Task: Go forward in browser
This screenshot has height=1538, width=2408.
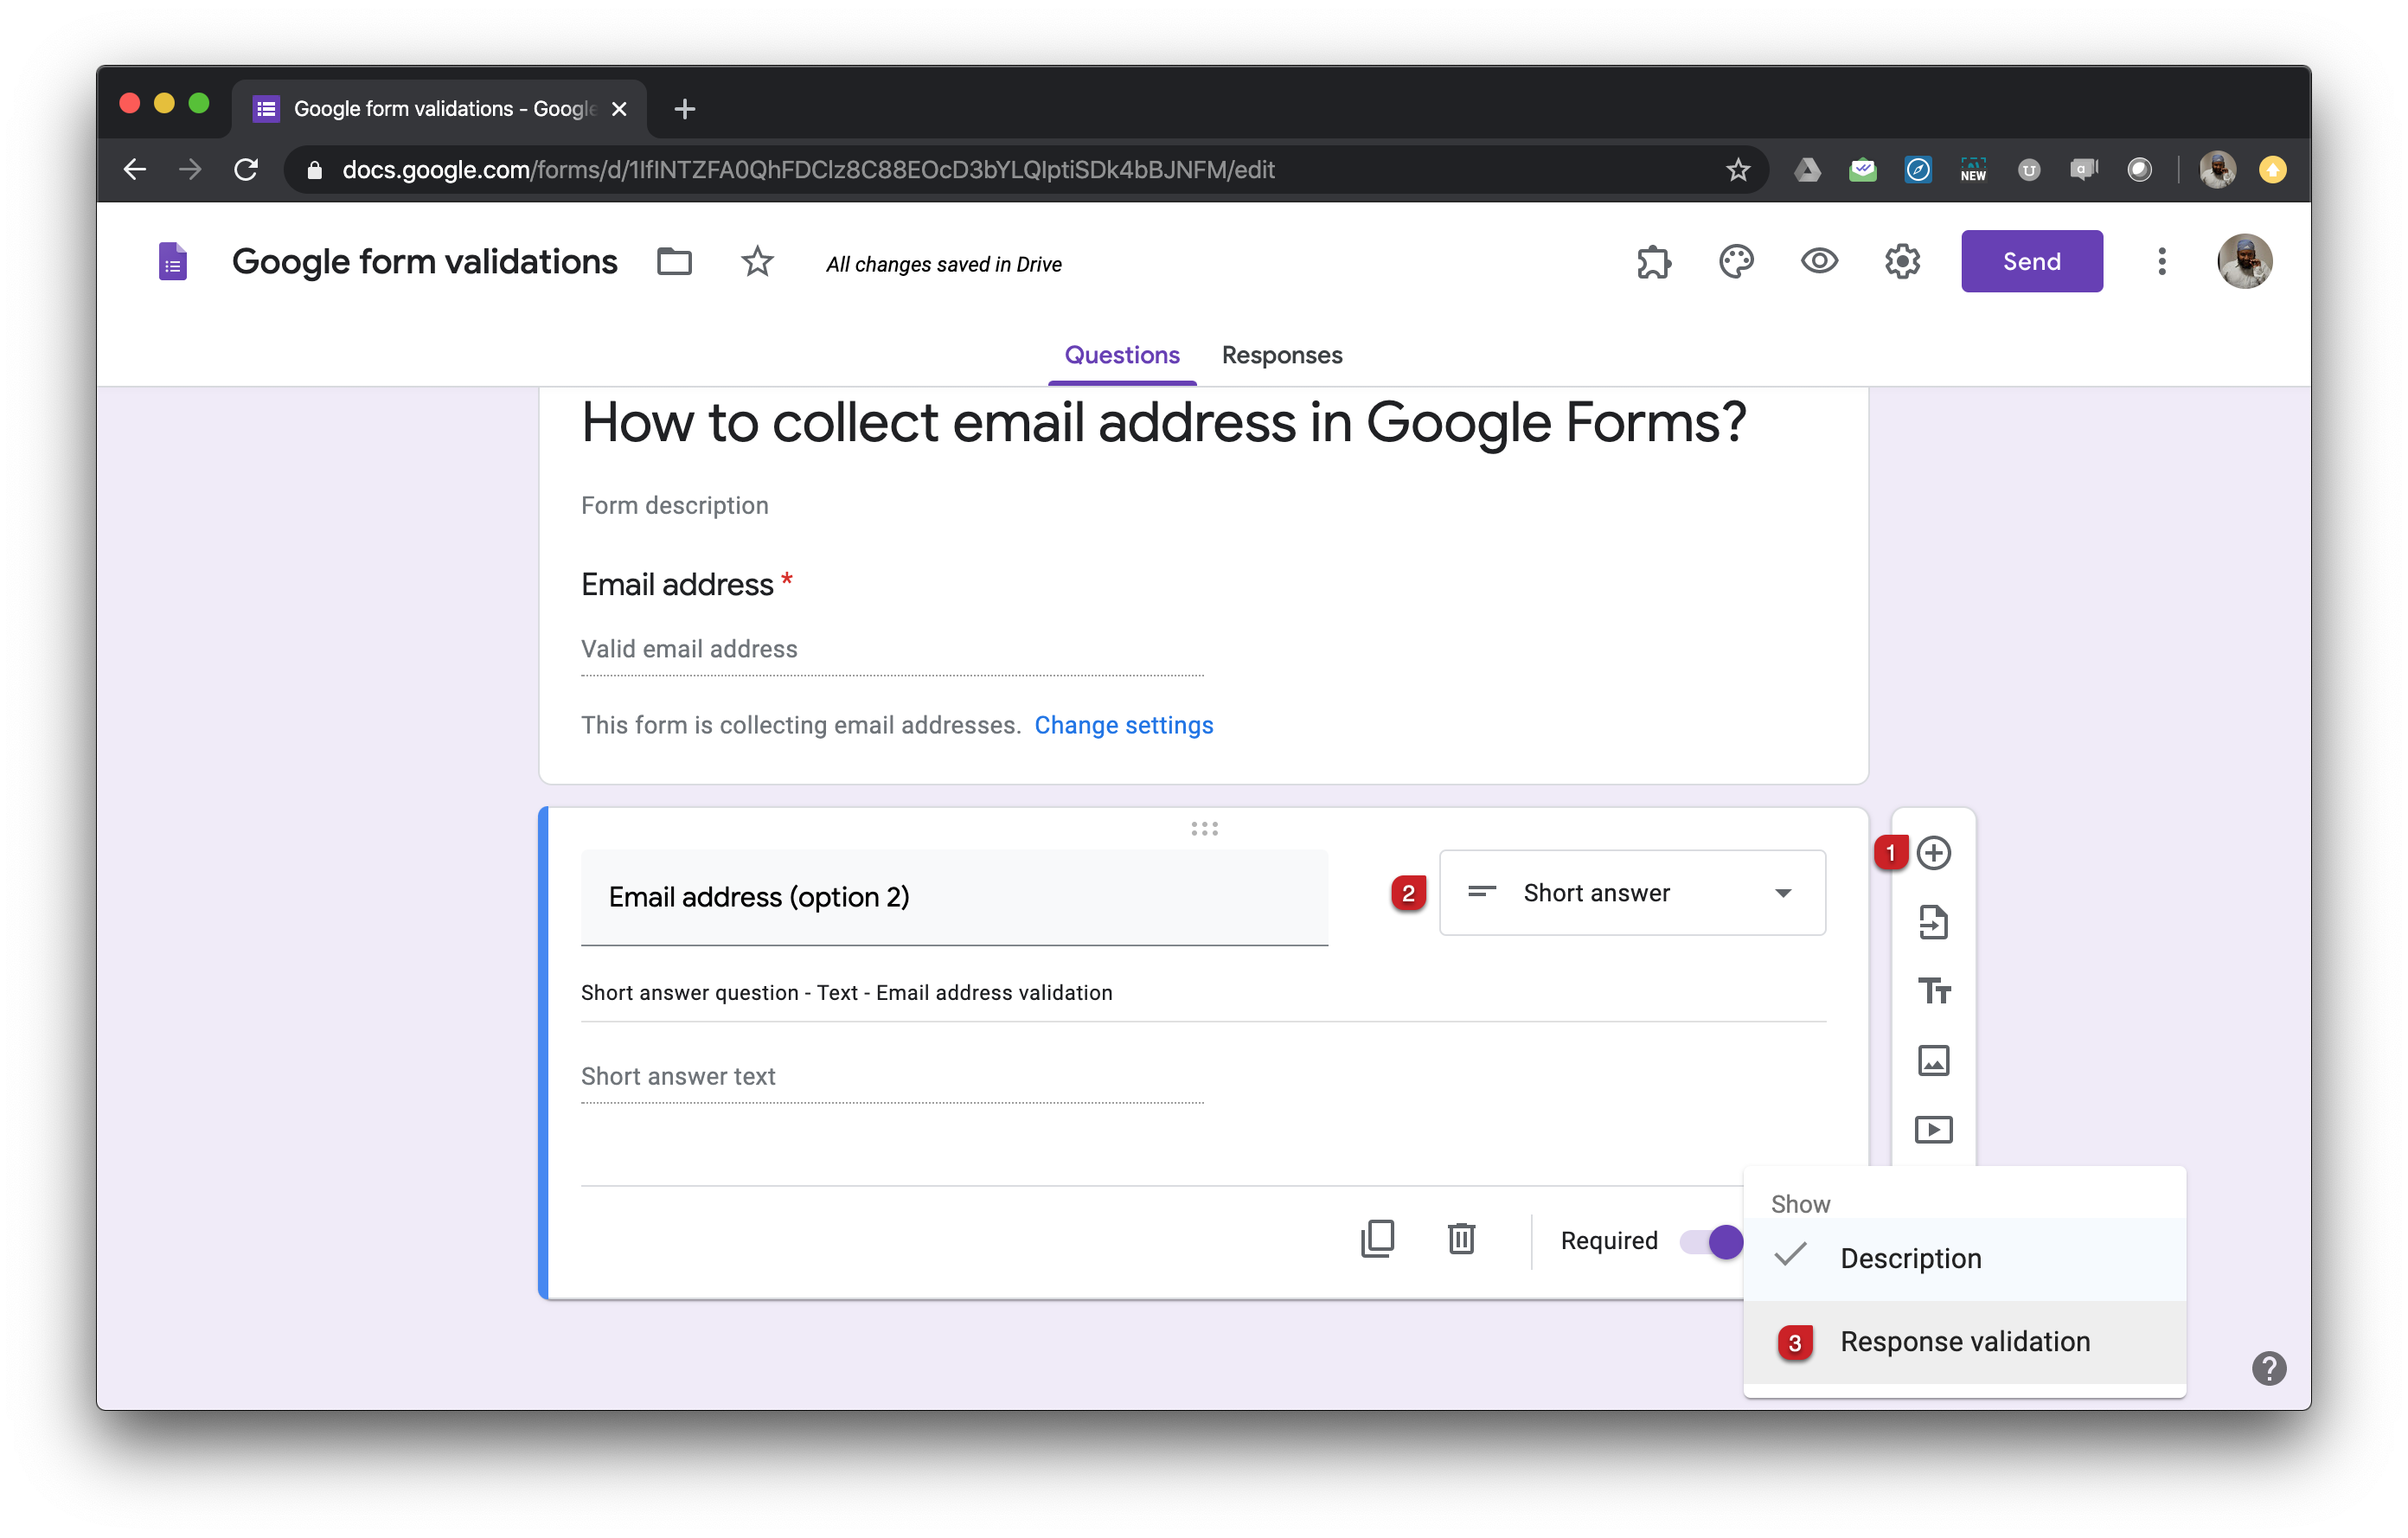Action: (x=190, y=169)
